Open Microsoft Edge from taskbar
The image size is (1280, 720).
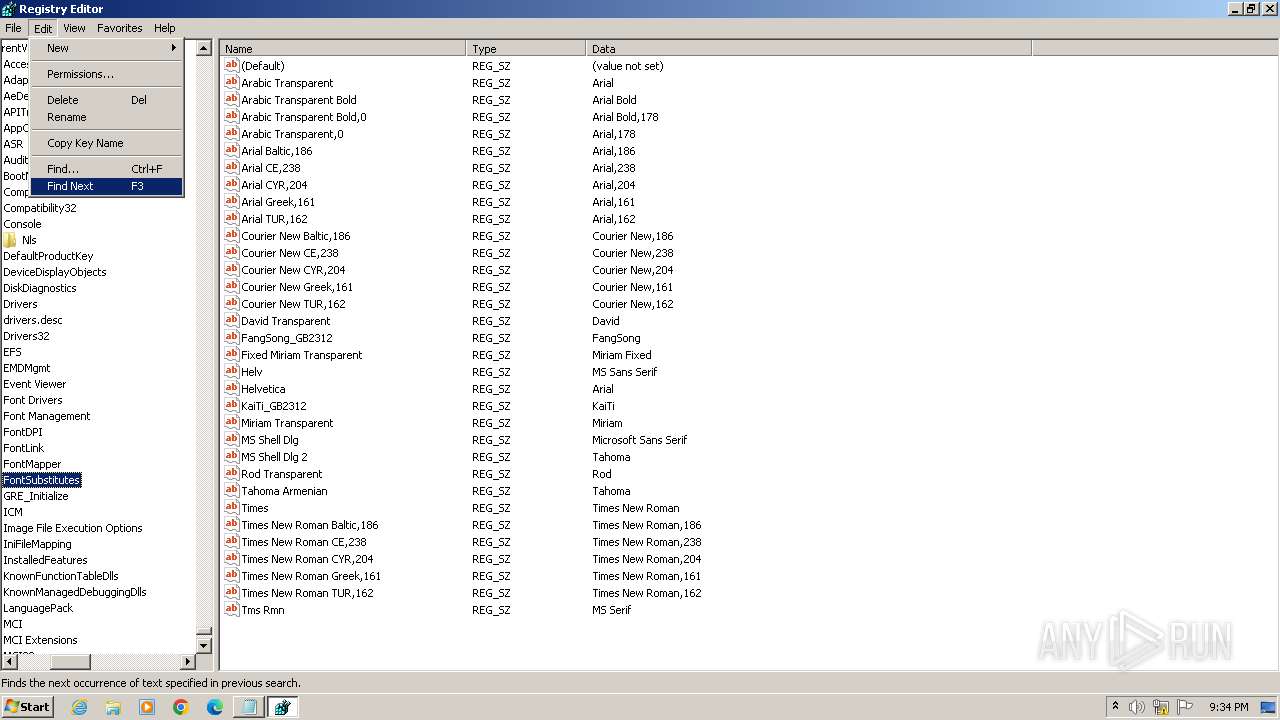(215, 707)
